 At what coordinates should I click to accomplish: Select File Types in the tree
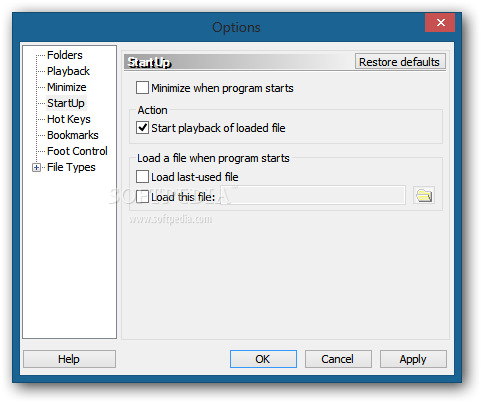click(71, 167)
